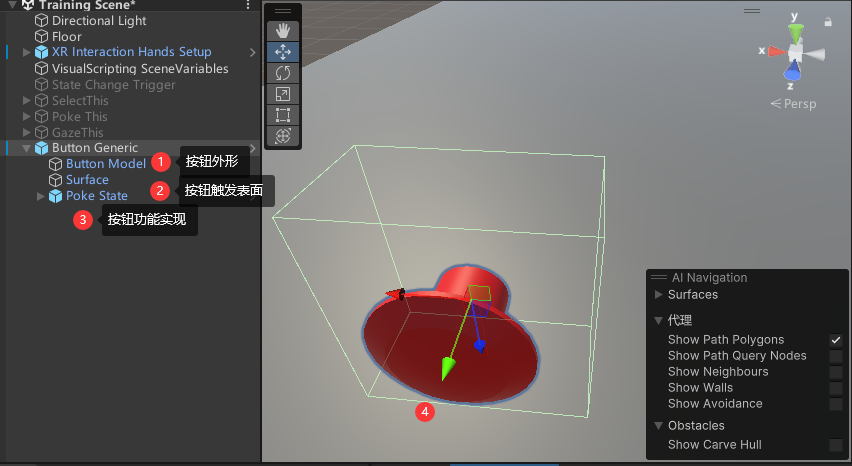
Task: Select the Directional Light object
Action: click(99, 20)
